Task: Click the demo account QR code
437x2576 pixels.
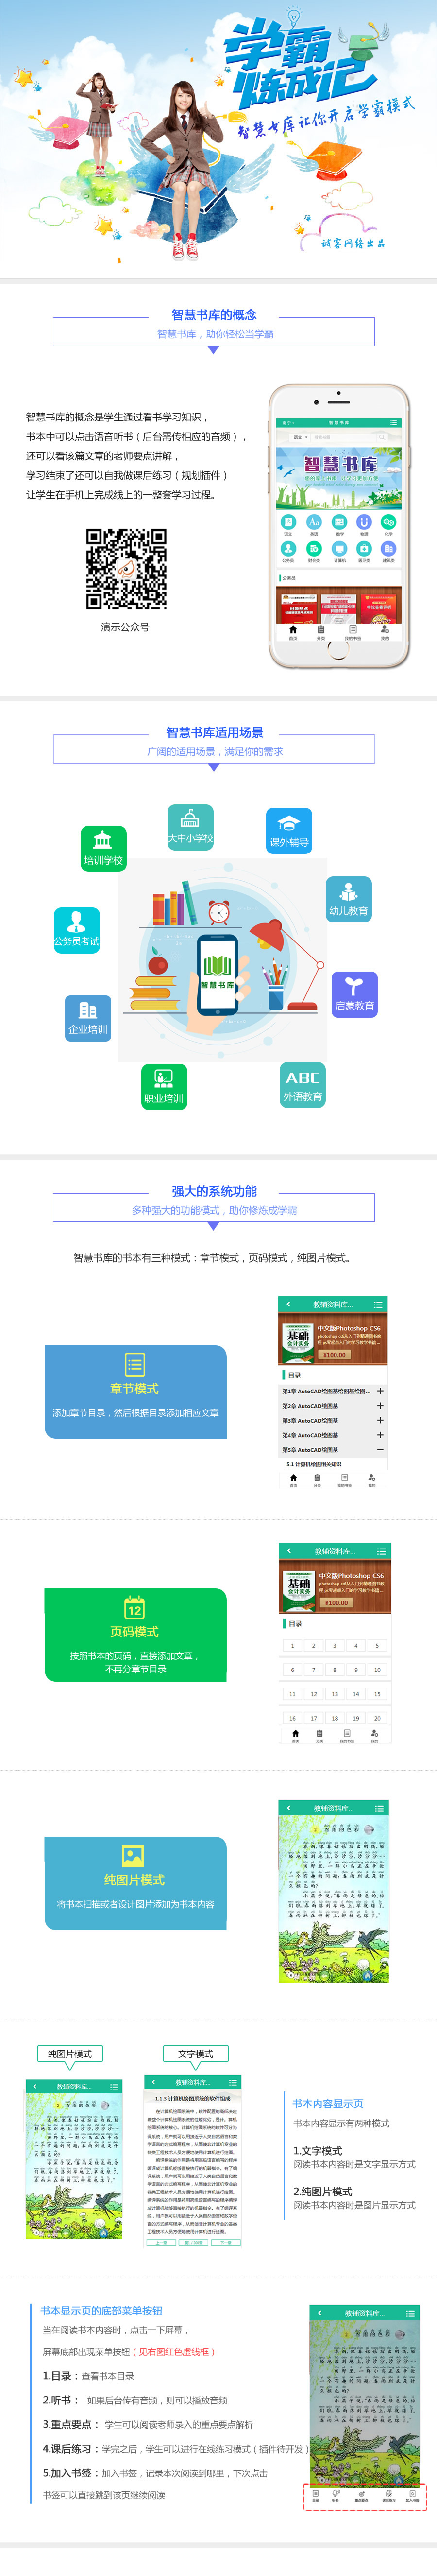Action: 126,568
